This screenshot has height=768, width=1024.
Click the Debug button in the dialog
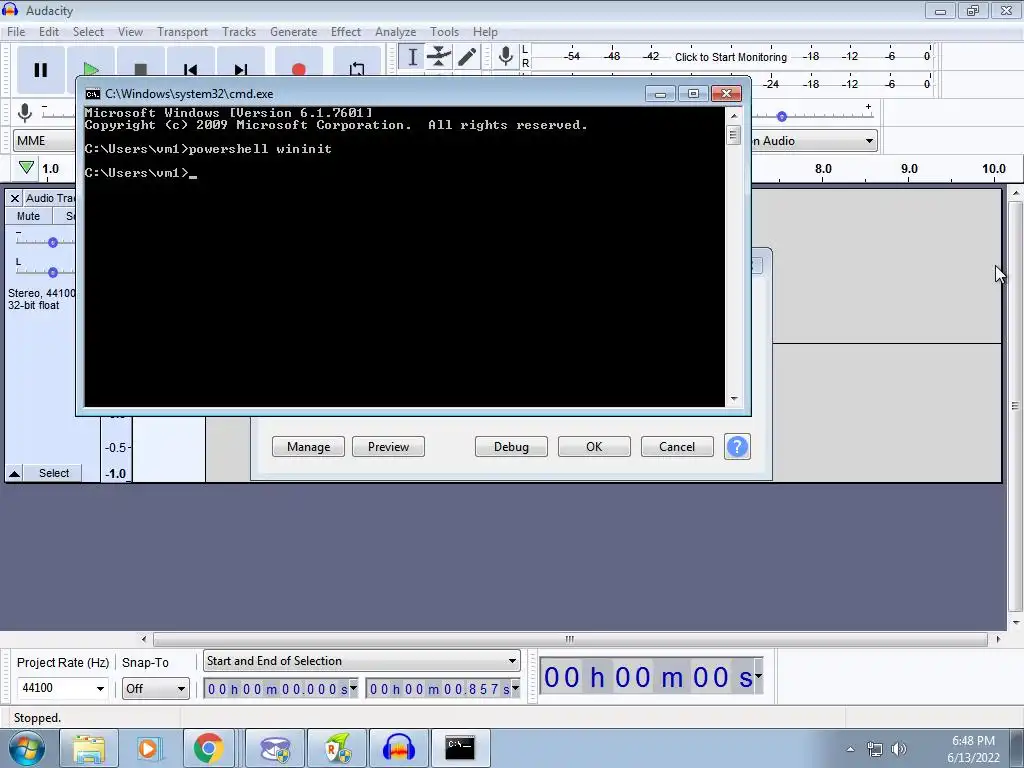click(511, 447)
